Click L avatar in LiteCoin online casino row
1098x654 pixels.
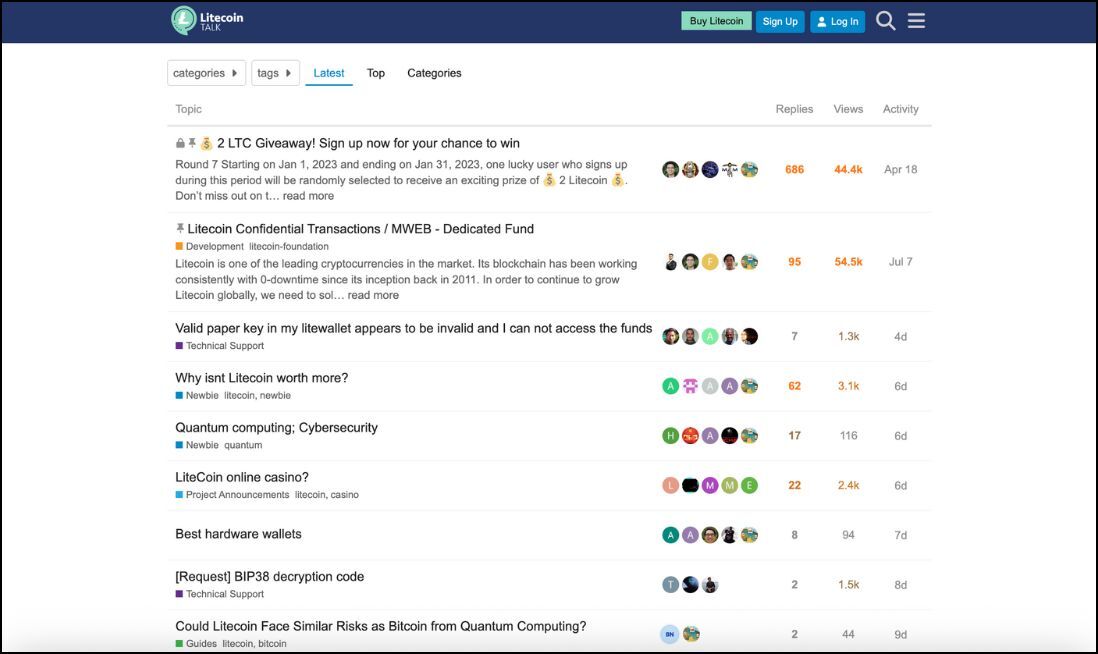tap(671, 485)
